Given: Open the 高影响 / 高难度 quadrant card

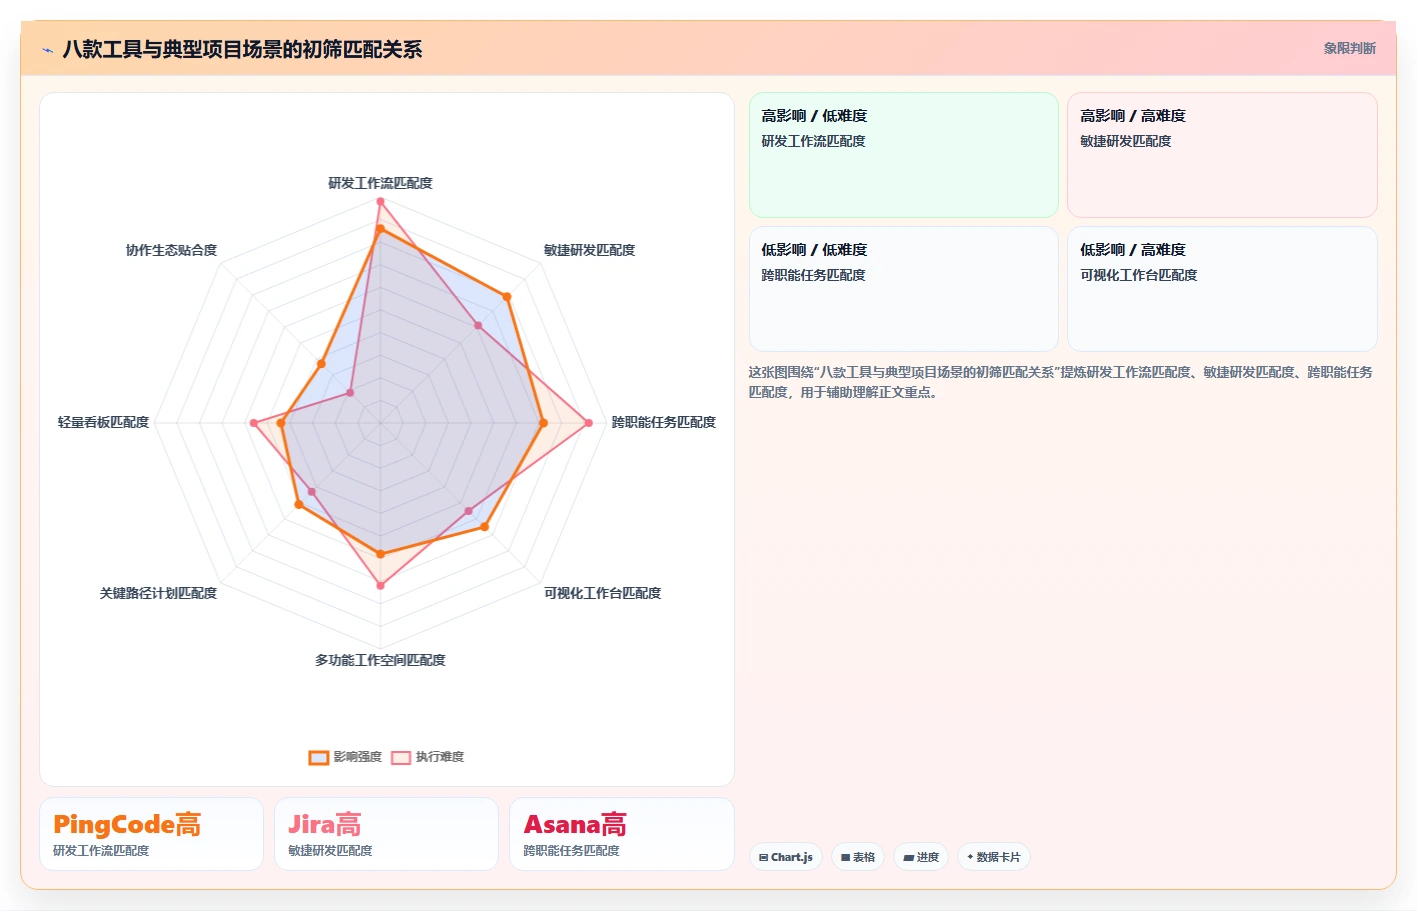Looking at the screenshot, I should point(1222,155).
